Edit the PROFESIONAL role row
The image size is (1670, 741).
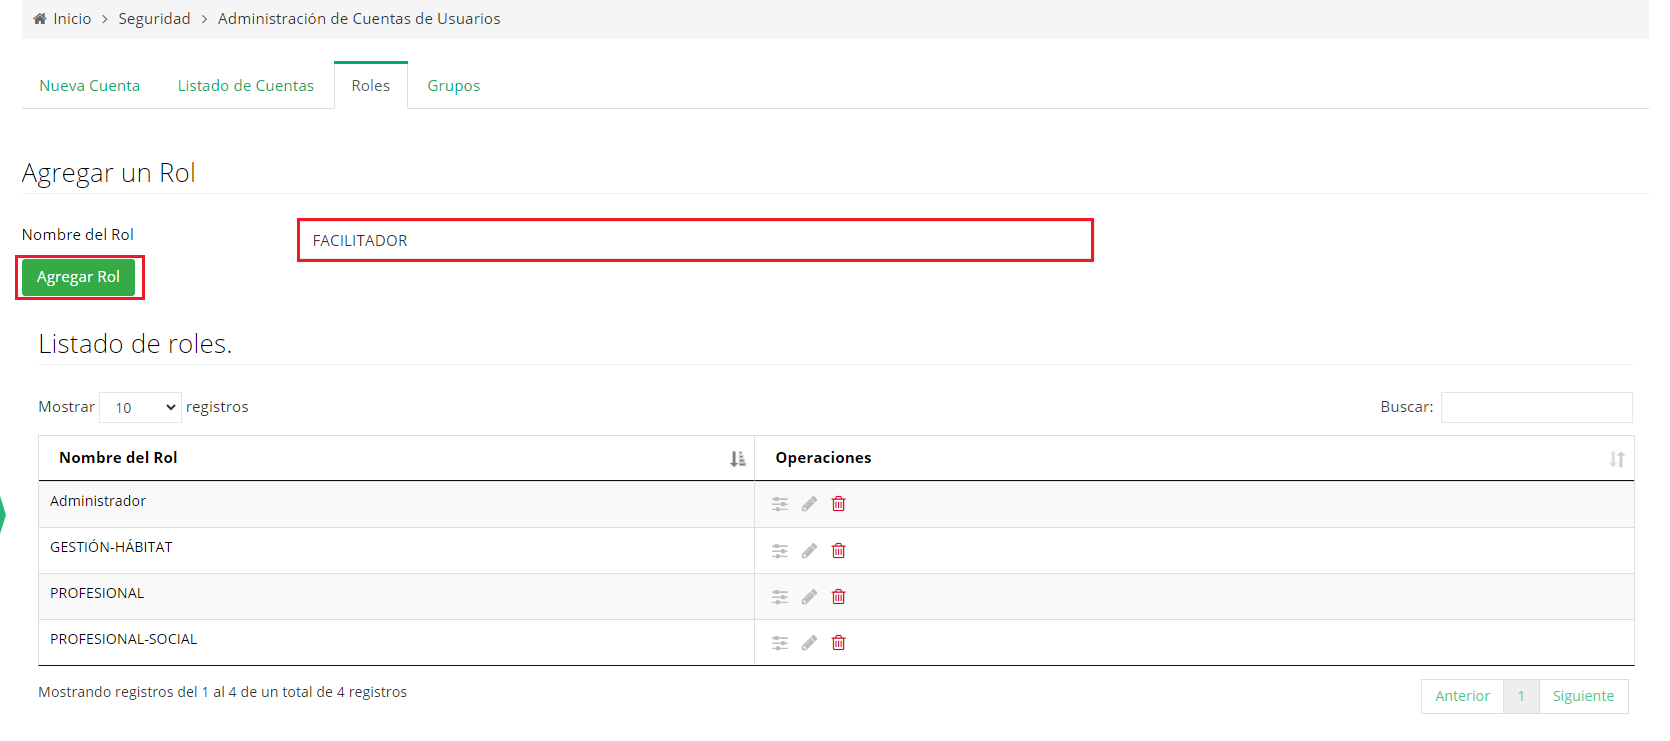(x=809, y=597)
